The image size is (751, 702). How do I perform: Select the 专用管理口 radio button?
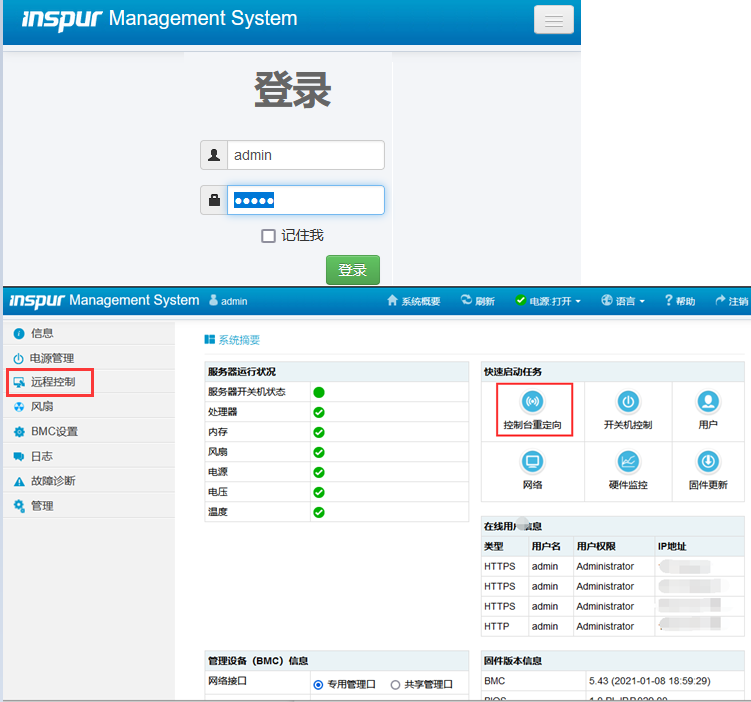click(318, 685)
